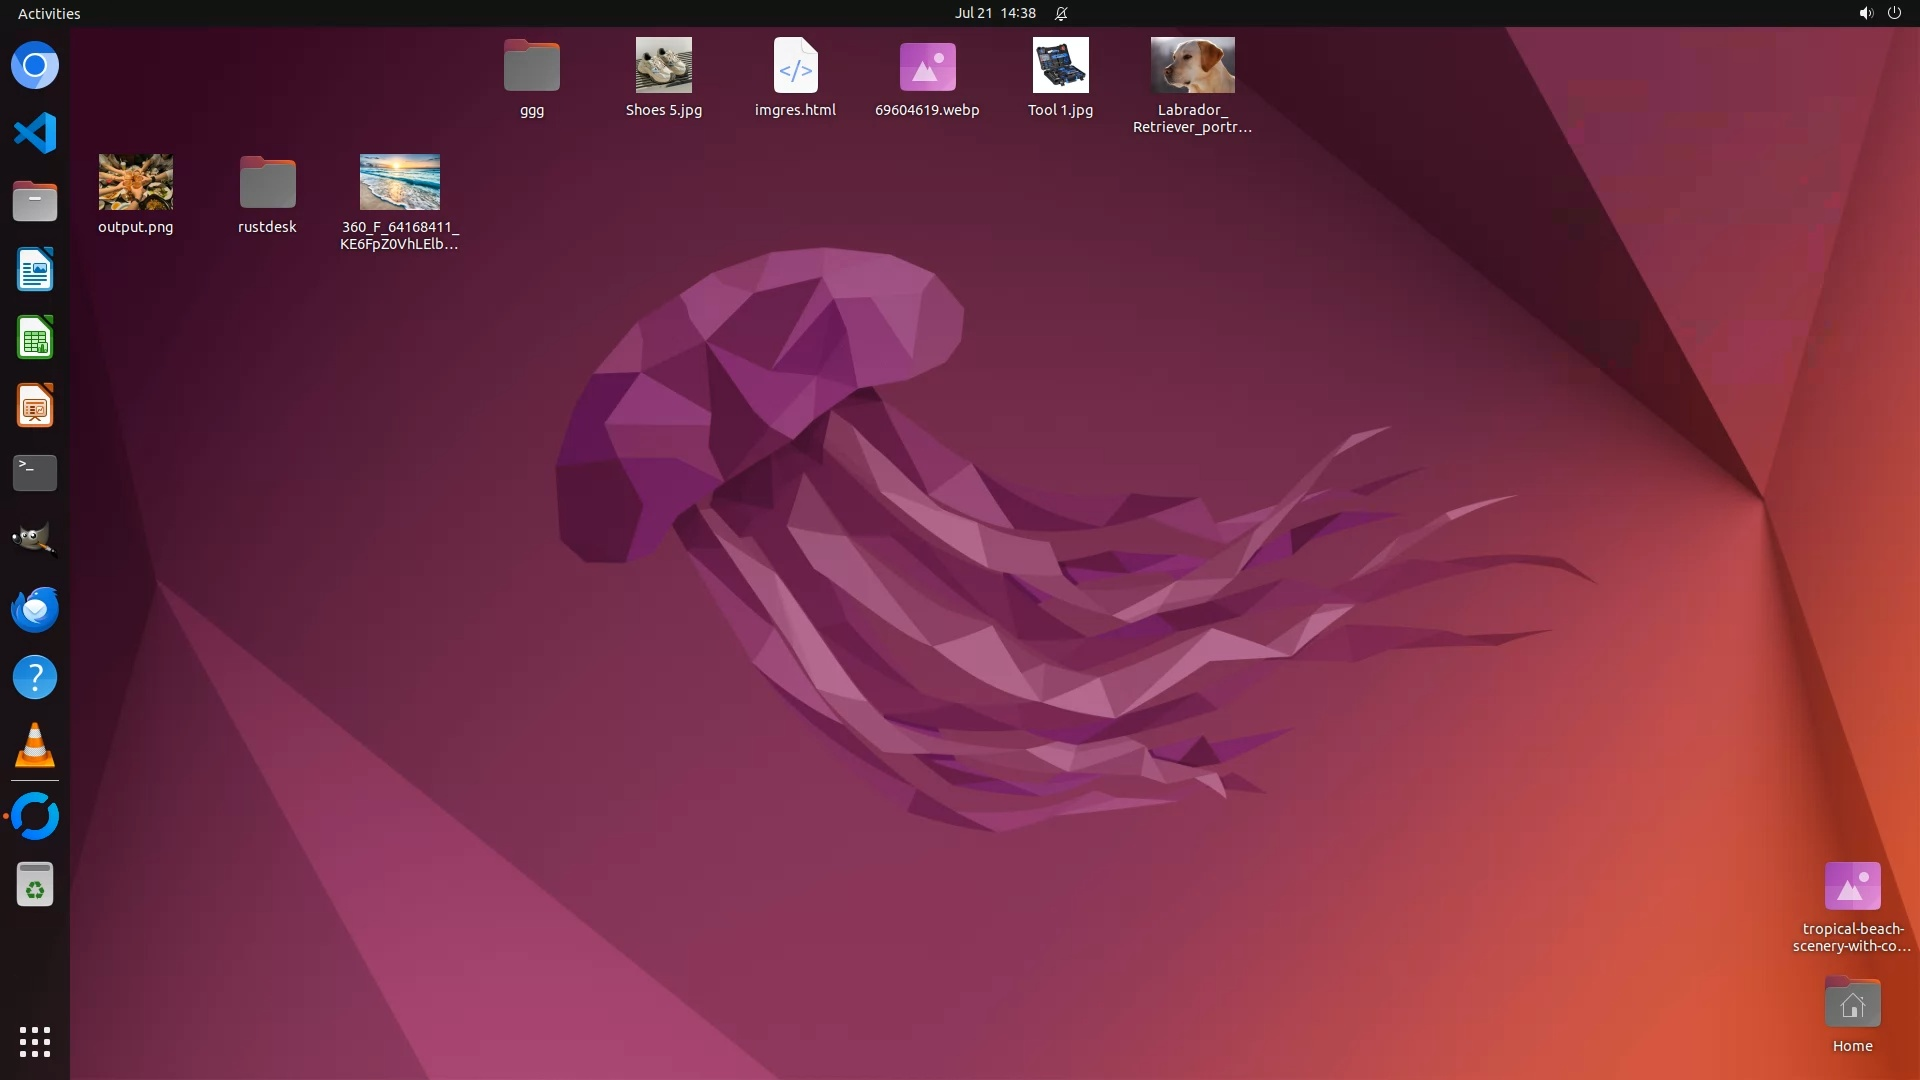
Task: Open the Files manager dock icon
Action: coord(35,201)
